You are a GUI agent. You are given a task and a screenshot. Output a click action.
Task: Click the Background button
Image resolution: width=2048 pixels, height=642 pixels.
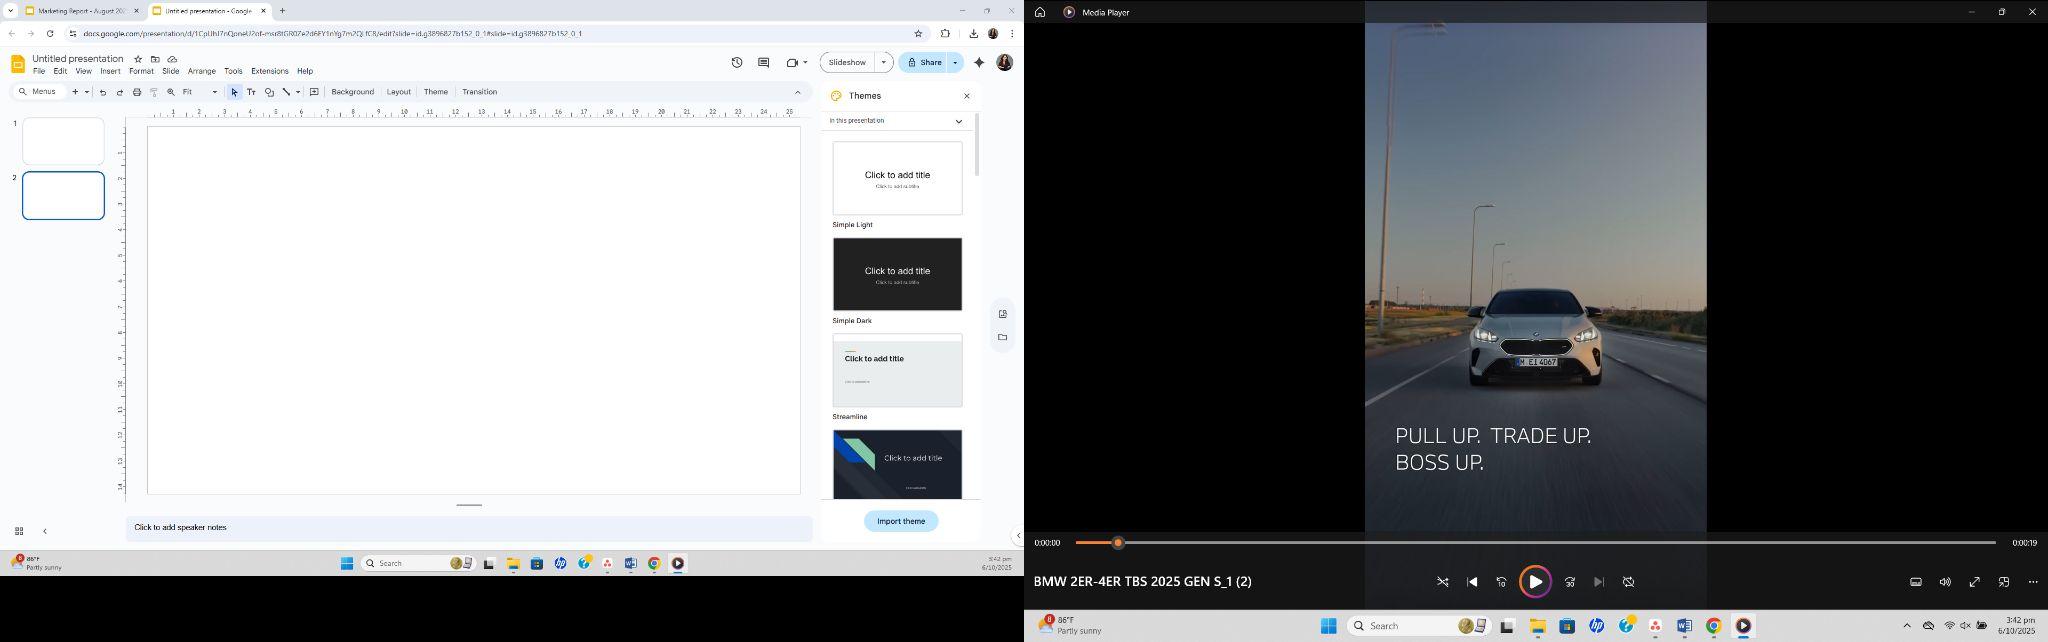[x=352, y=92]
